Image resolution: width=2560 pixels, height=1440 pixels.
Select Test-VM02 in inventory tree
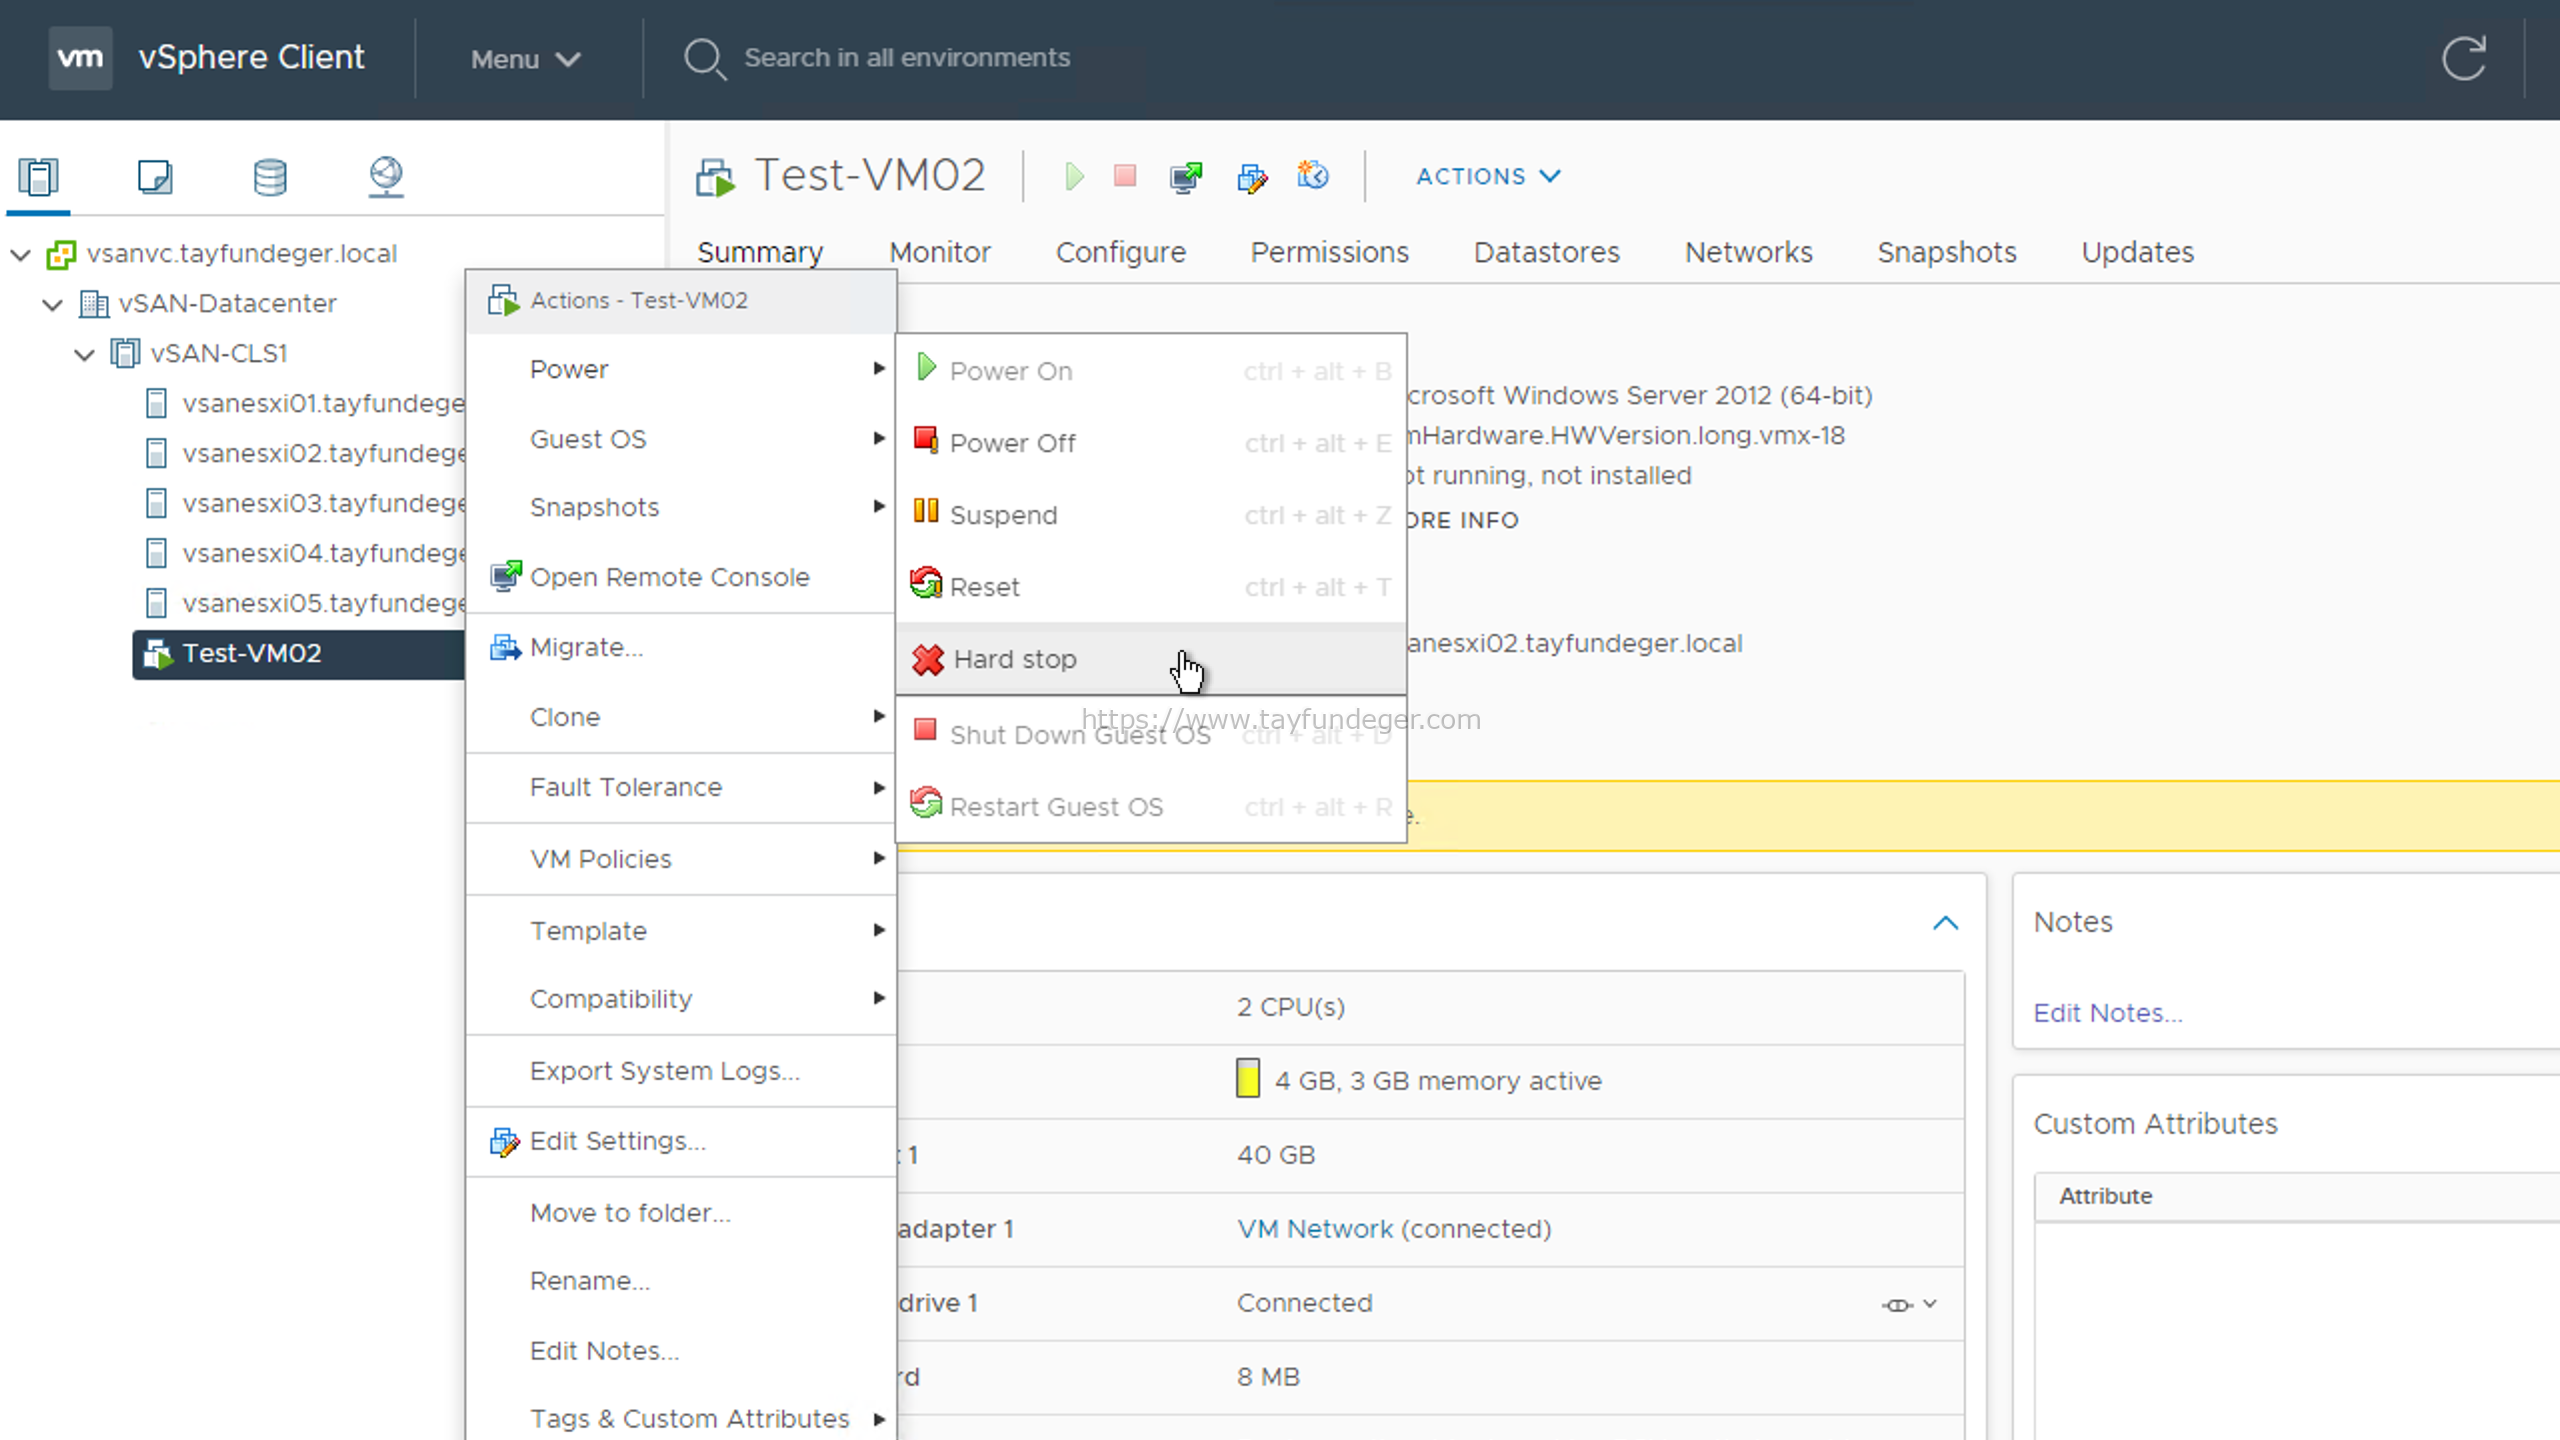[298, 654]
